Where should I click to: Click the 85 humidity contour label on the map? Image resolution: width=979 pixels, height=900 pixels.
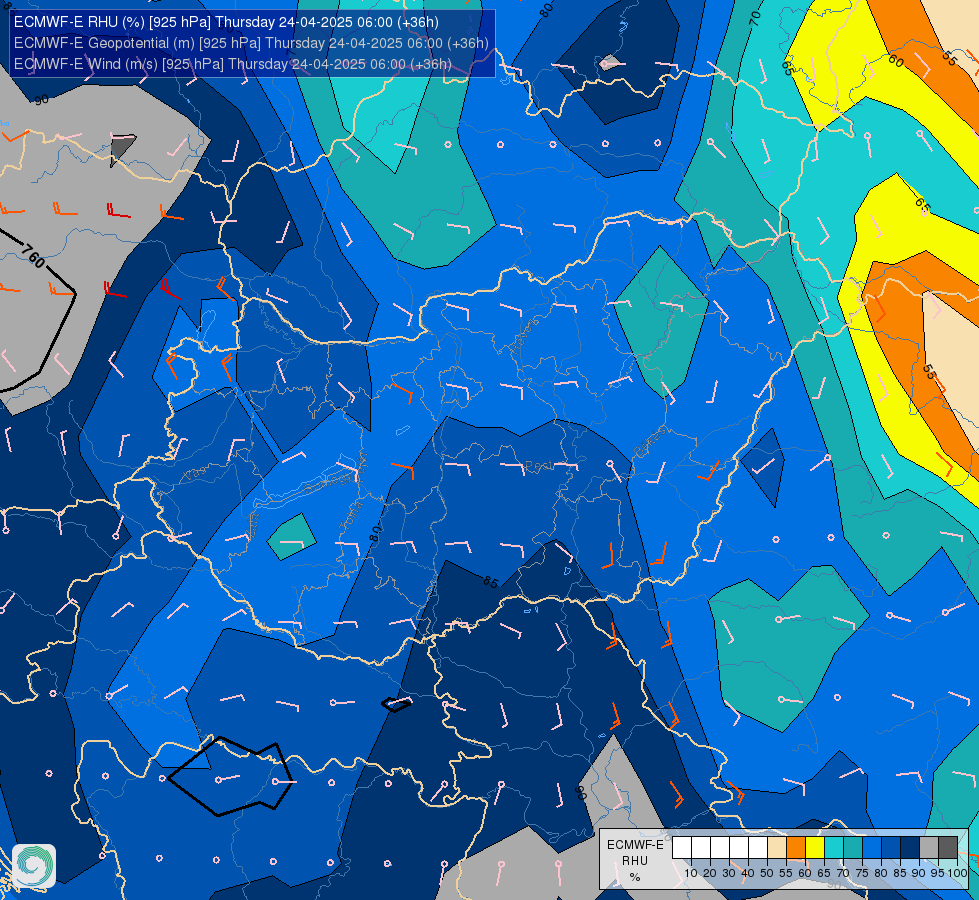click(491, 582)
